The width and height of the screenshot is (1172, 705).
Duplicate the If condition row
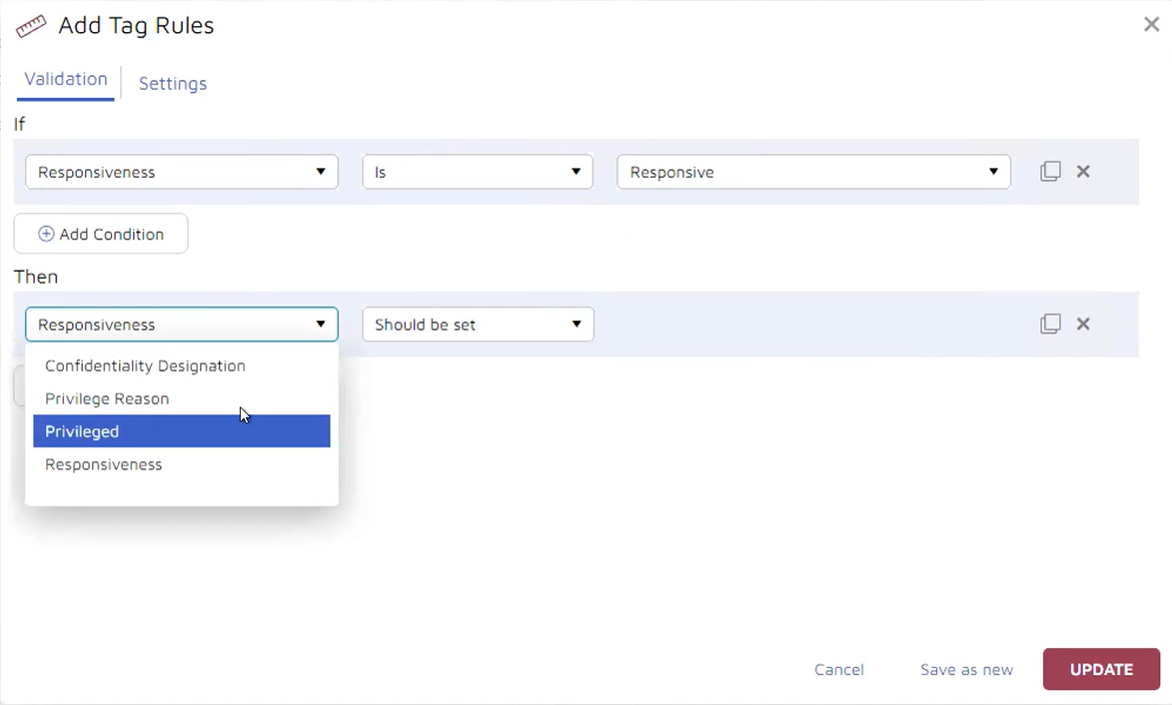1050,171
